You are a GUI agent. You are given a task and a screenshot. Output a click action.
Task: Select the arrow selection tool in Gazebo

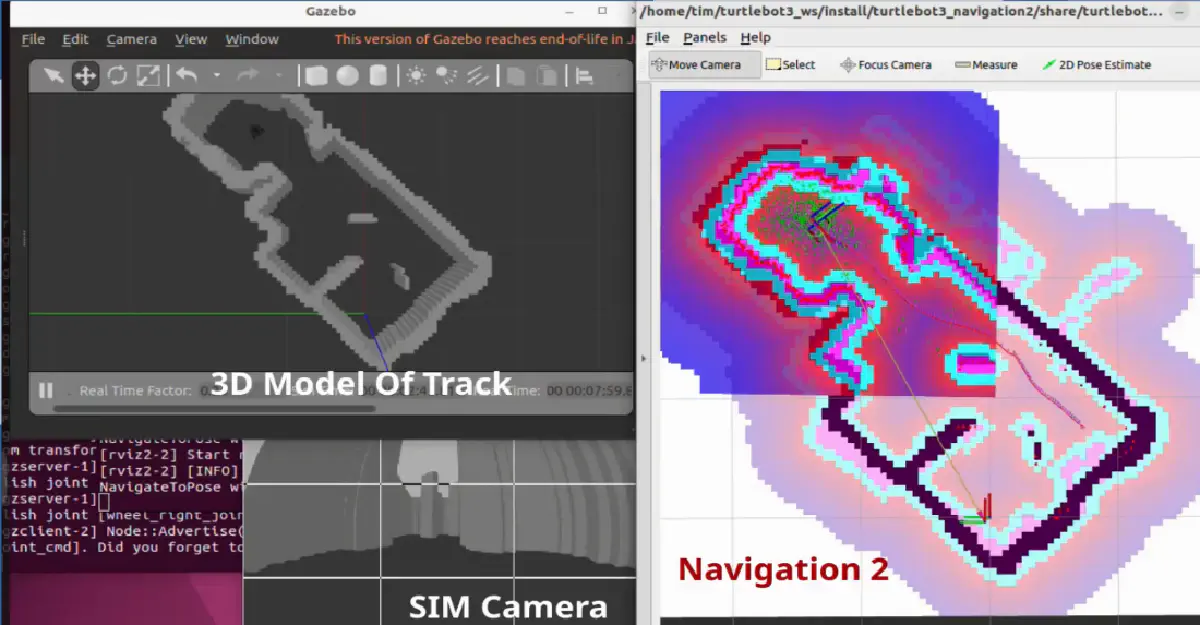coord(53,76)
